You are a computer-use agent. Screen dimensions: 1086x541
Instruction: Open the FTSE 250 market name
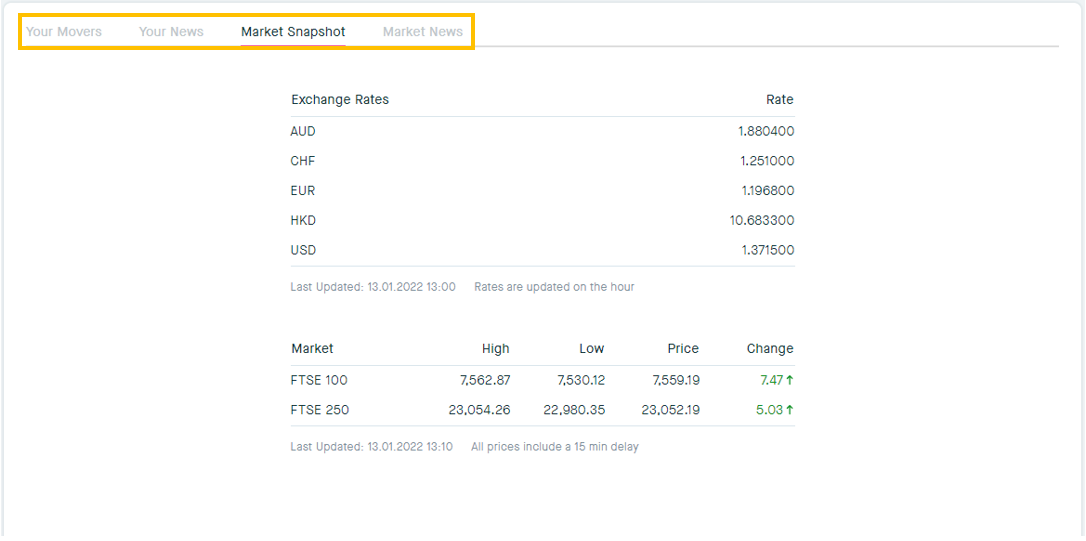[x=320, y=410]
